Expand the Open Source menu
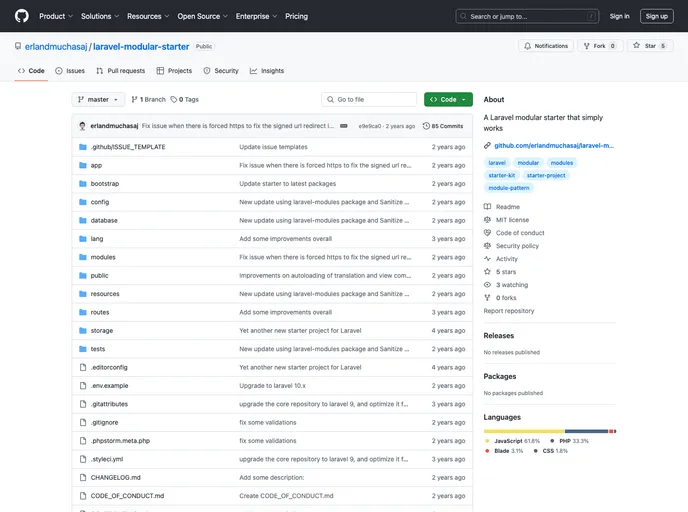 [x=202, y=16]
